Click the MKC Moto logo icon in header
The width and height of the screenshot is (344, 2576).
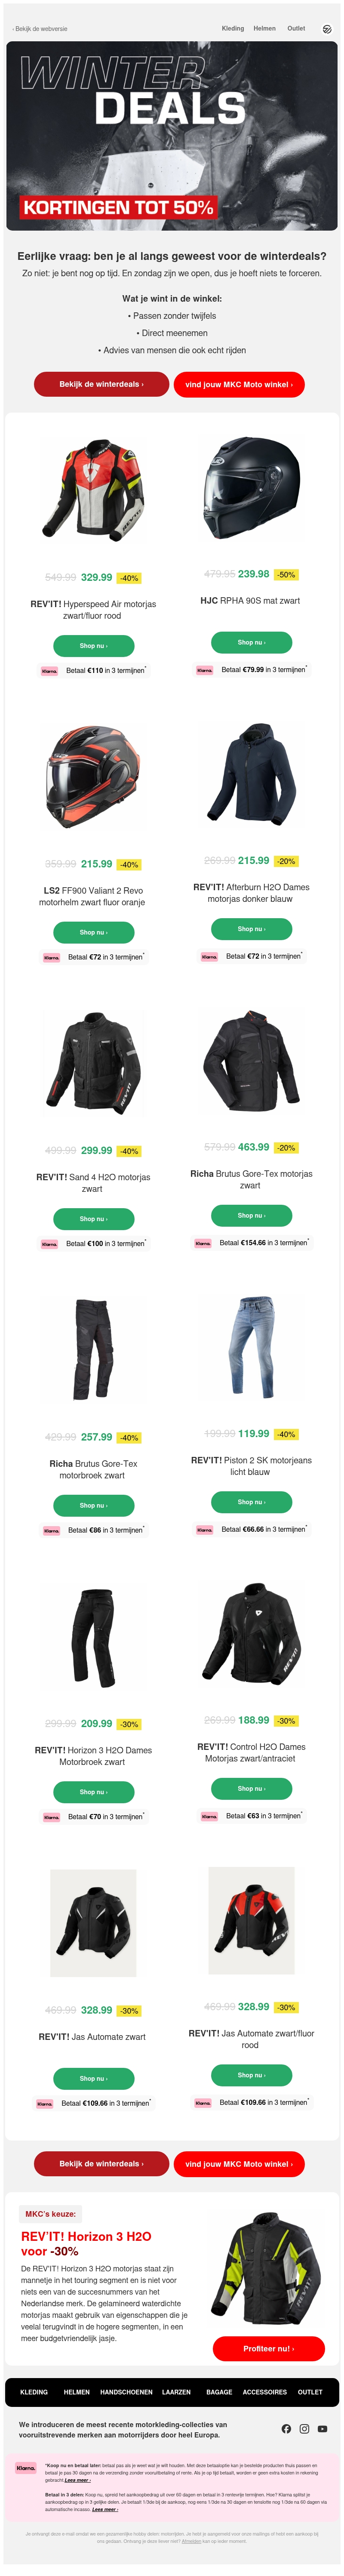tap(327, 29)
